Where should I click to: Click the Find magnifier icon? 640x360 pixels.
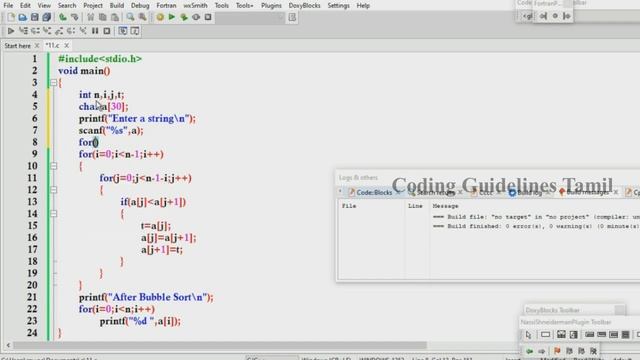130,17
